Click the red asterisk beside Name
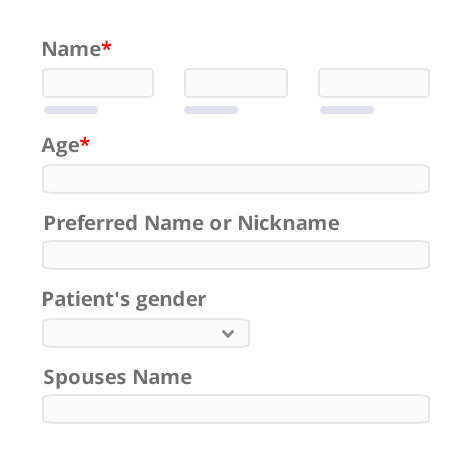This screenshot has height=452, width=474. coord(106,46)
